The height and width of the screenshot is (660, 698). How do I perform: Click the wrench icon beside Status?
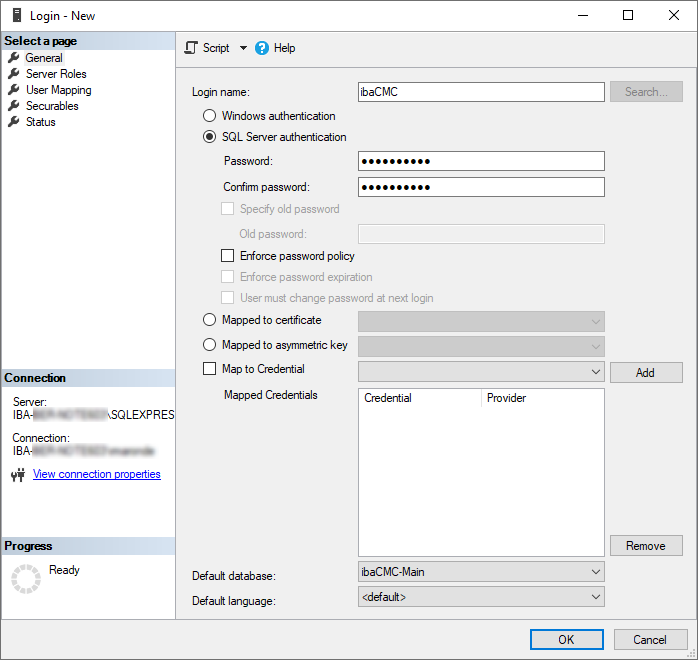14,122
